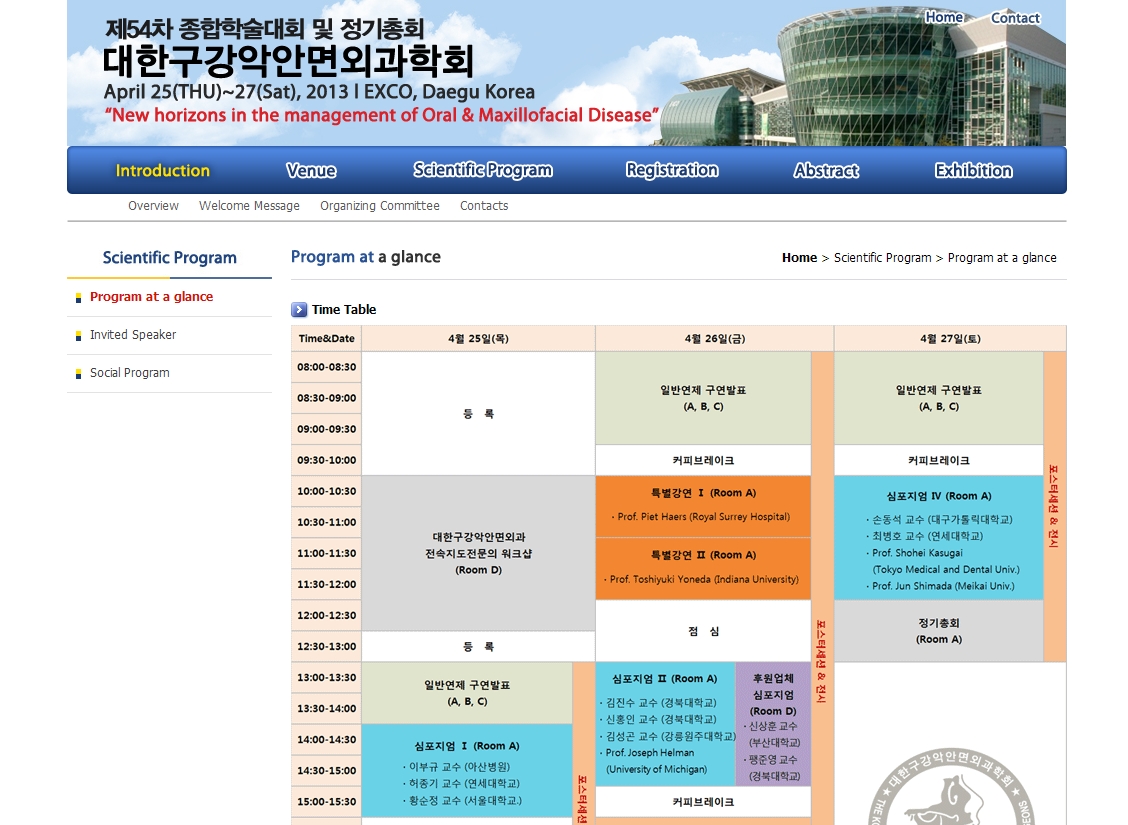The image size is (1128, 825).
Task: Click the 점심 lunch cell
Action: click(703, 631)
